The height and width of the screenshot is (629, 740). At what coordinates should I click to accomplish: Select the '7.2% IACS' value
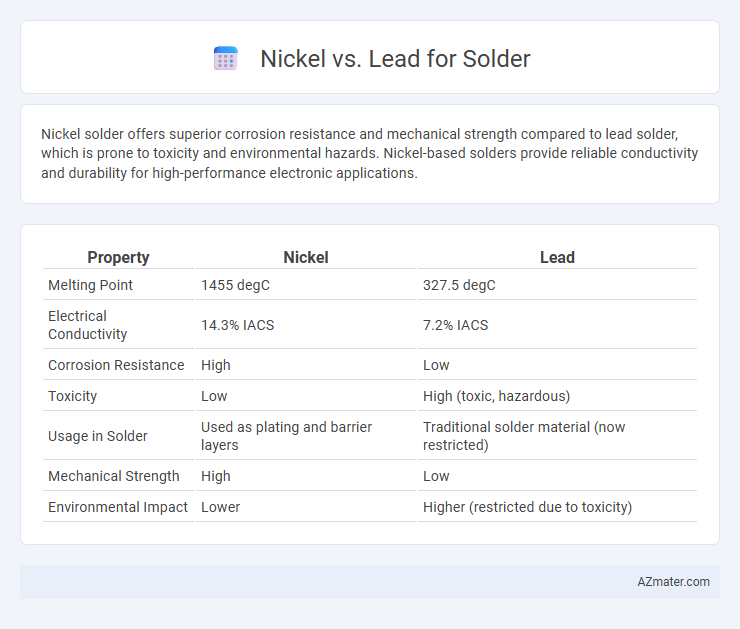pyautogui.click(x=455, y=325)
